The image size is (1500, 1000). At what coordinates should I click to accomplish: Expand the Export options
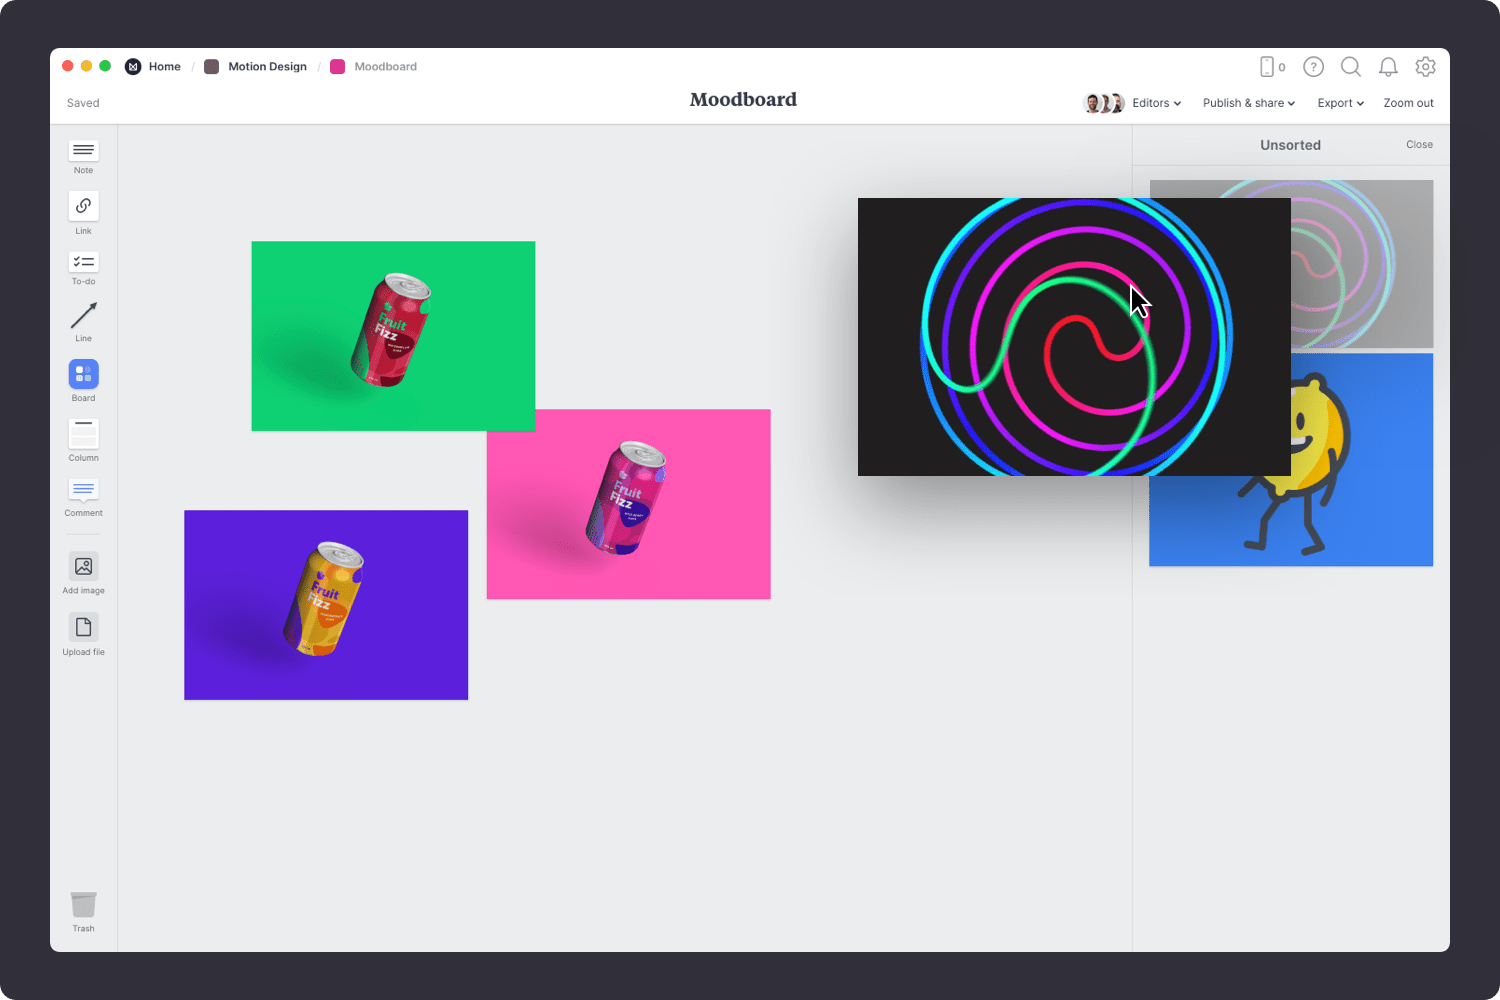[x=1340, y=102]
